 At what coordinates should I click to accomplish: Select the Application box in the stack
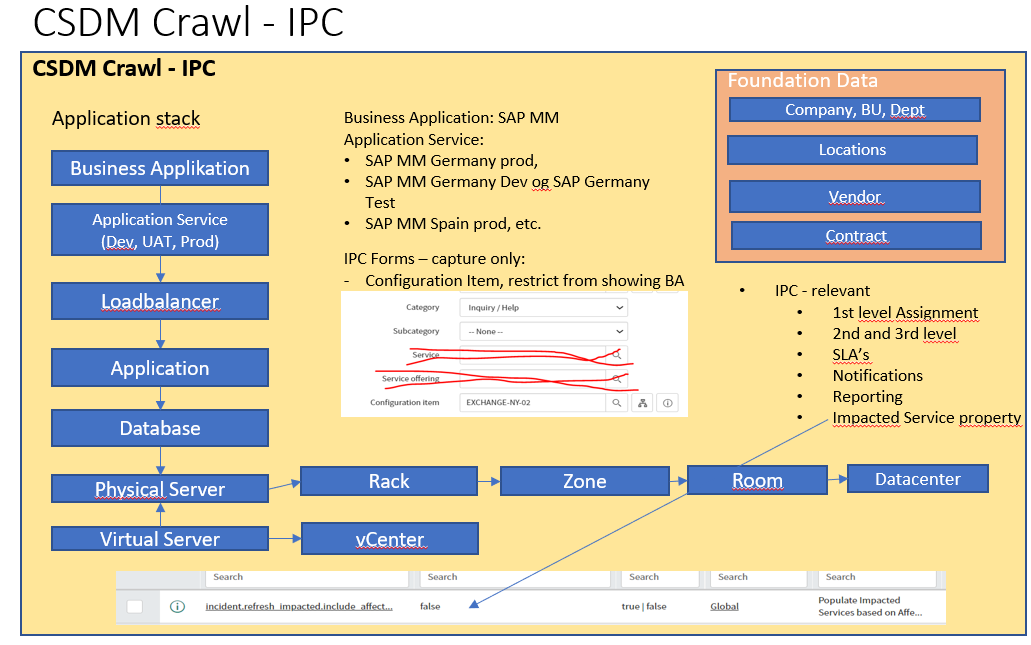pyautogui.click(x=160, y=368)
